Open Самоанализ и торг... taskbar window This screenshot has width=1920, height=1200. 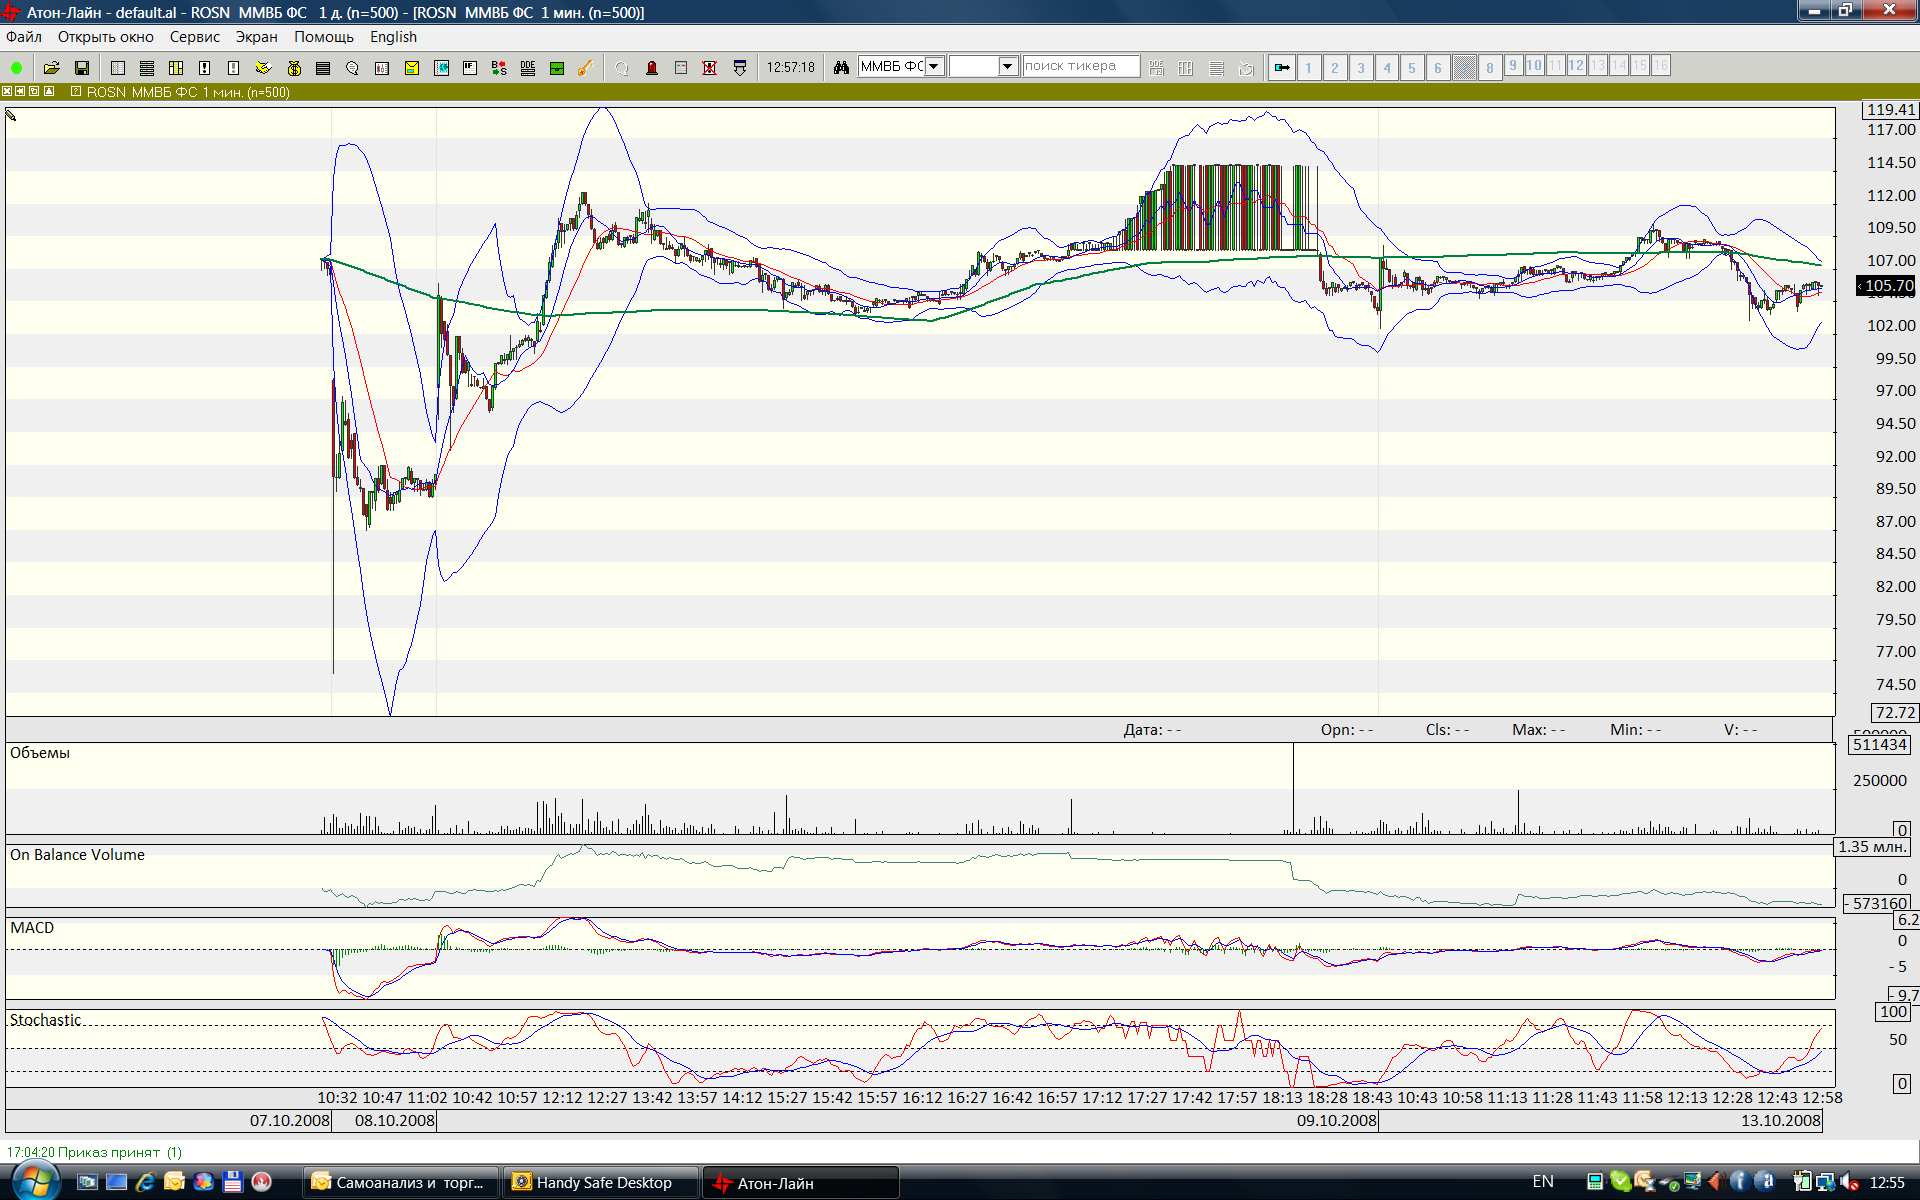tap(401, 1182)
